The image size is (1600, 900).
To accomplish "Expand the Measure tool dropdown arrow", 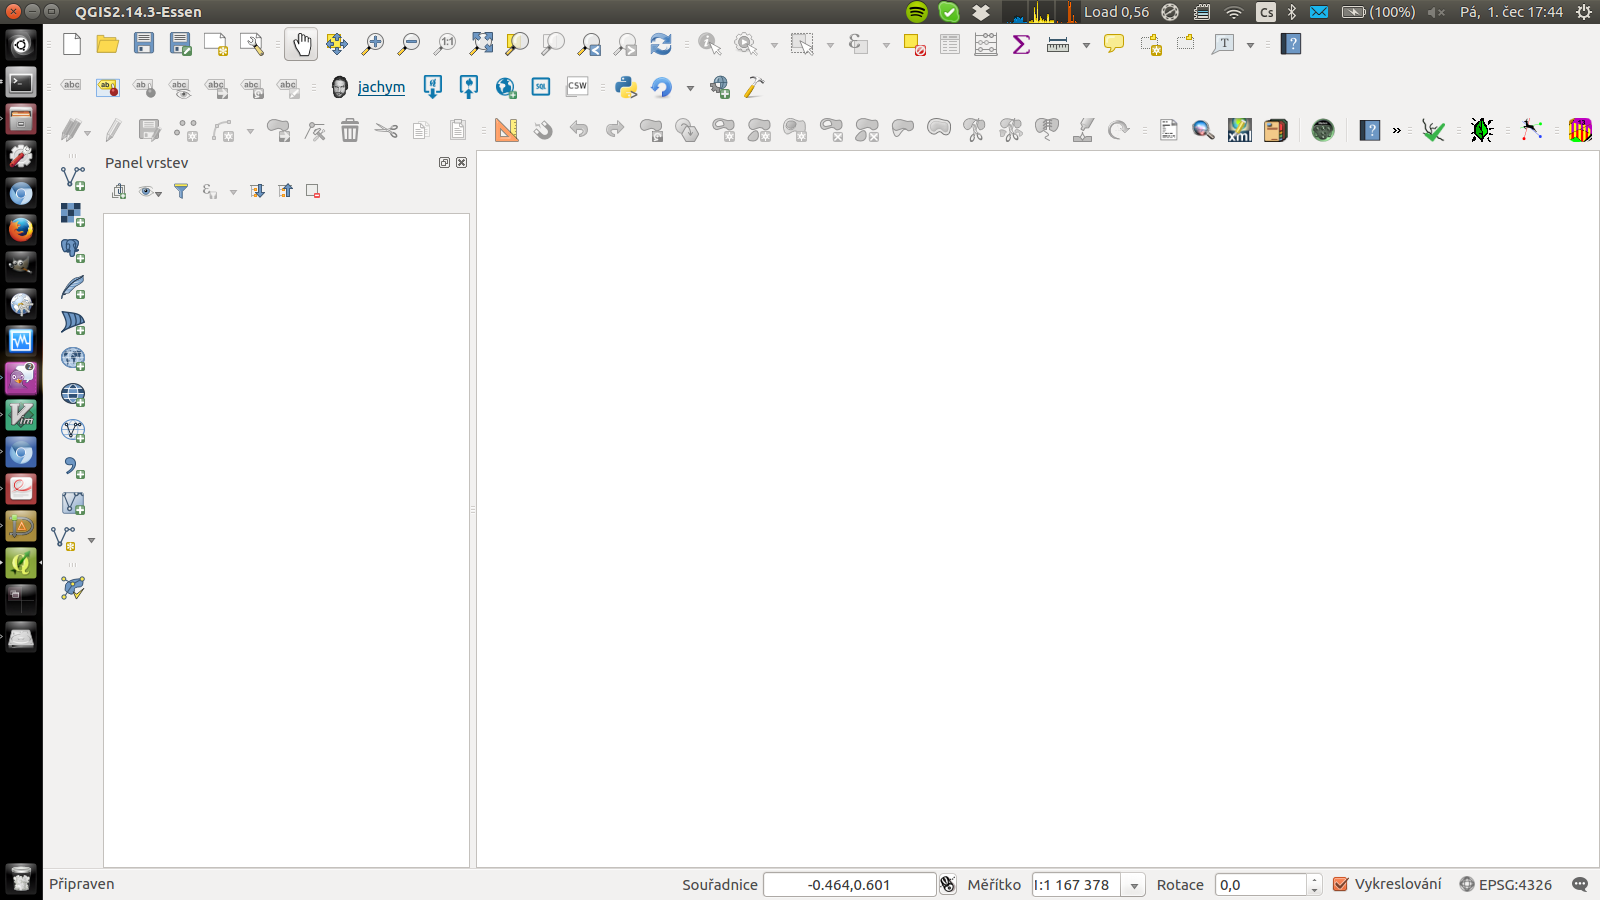I will [1086, 45].
